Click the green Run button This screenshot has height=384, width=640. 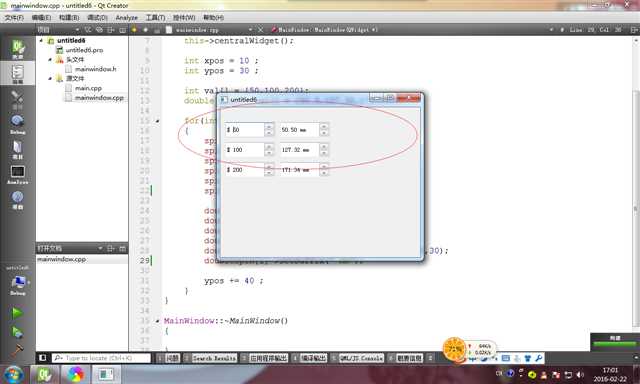[x=17, y=313]
